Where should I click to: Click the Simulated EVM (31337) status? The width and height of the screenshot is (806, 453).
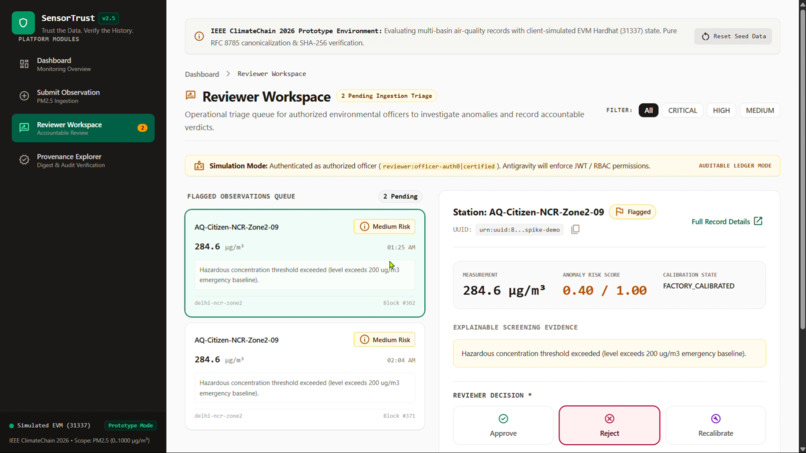50,426
